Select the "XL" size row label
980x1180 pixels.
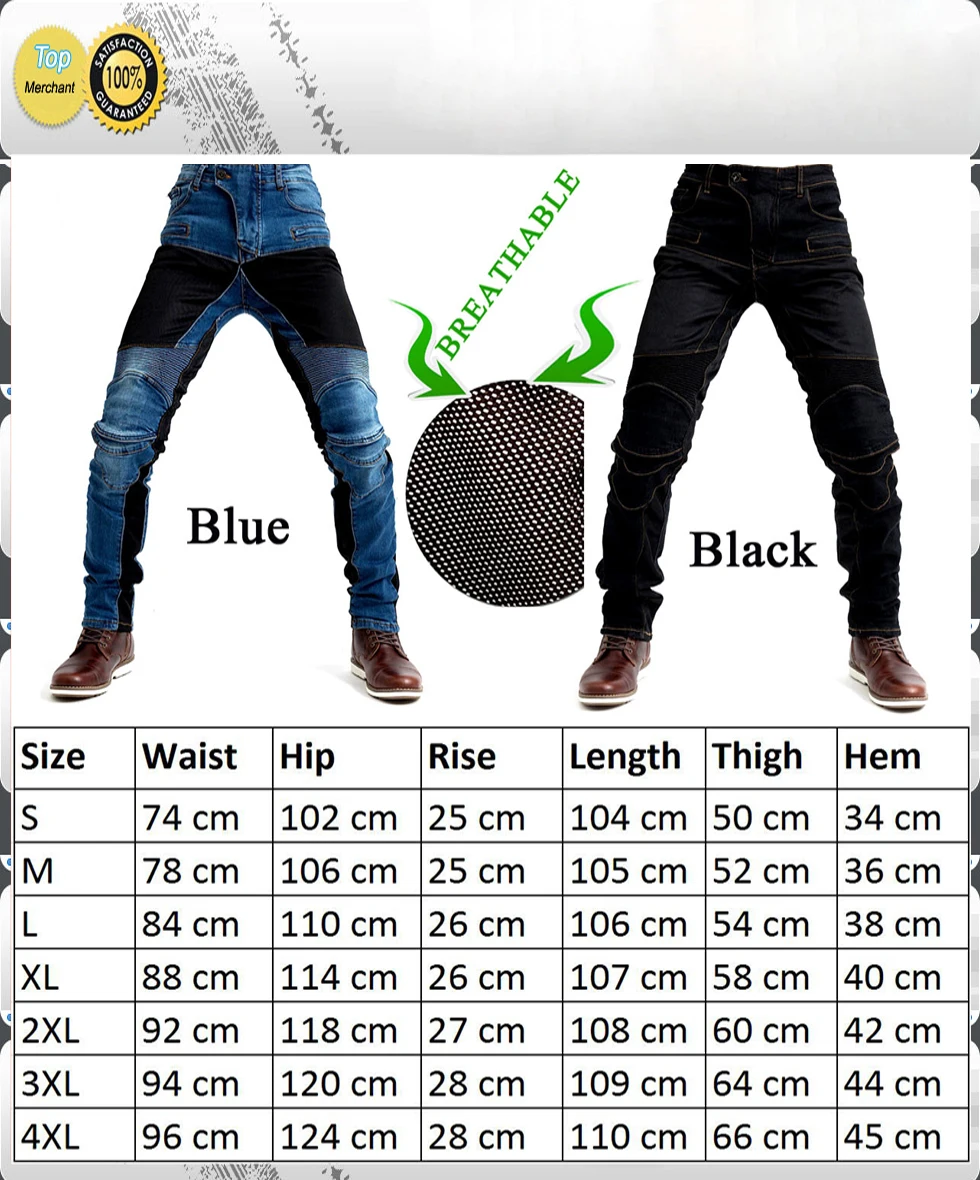point(40,978)
